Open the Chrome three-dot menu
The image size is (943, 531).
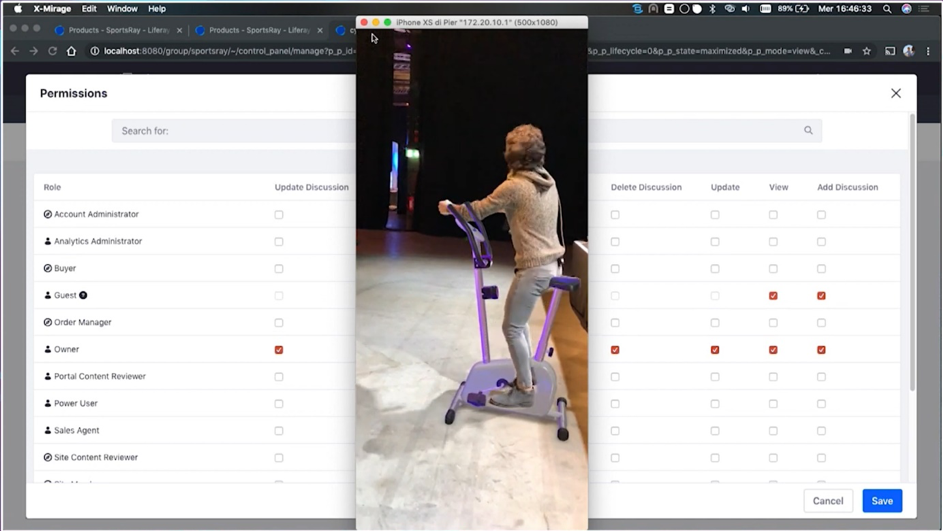click(x=928, y=51)
